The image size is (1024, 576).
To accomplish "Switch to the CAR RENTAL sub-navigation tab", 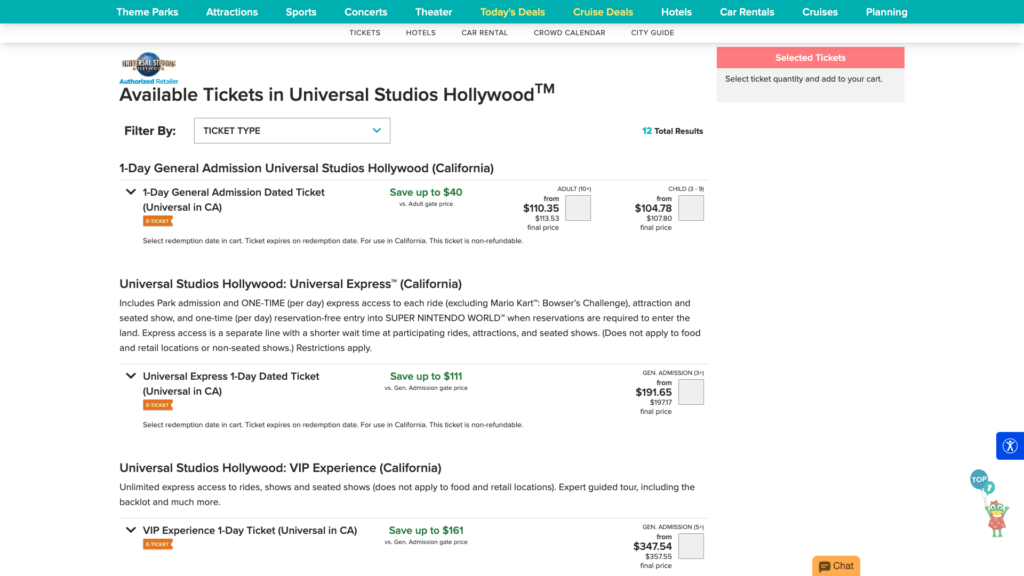I will click(485, 33).
